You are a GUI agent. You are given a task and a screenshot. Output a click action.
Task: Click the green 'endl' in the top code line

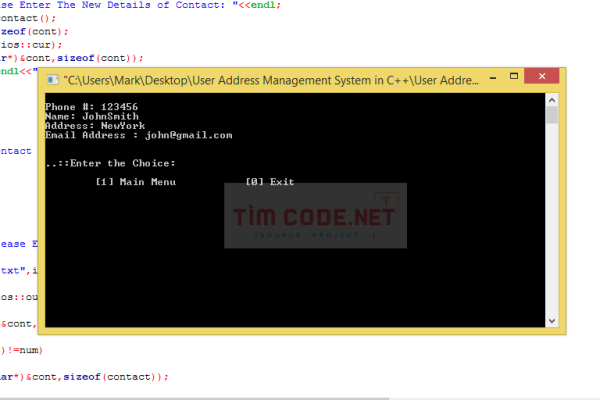tap(262, 5)
